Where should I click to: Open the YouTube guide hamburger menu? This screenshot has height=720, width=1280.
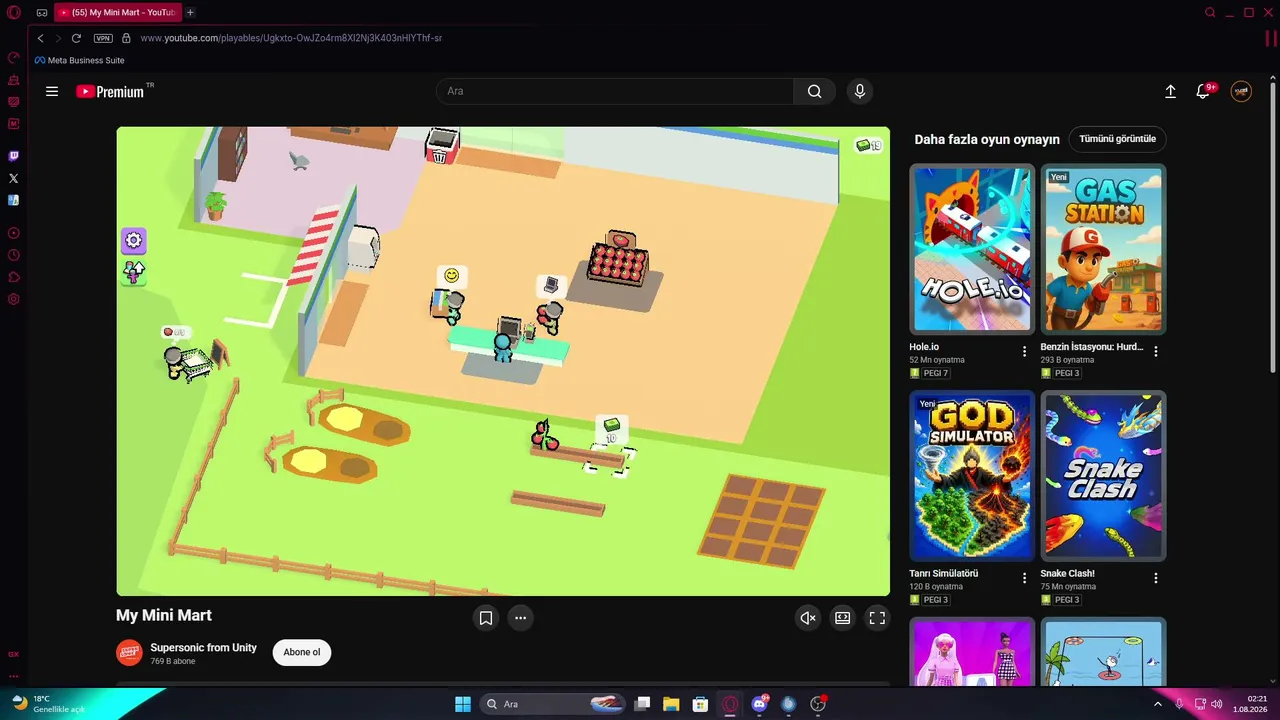point(52,91)
